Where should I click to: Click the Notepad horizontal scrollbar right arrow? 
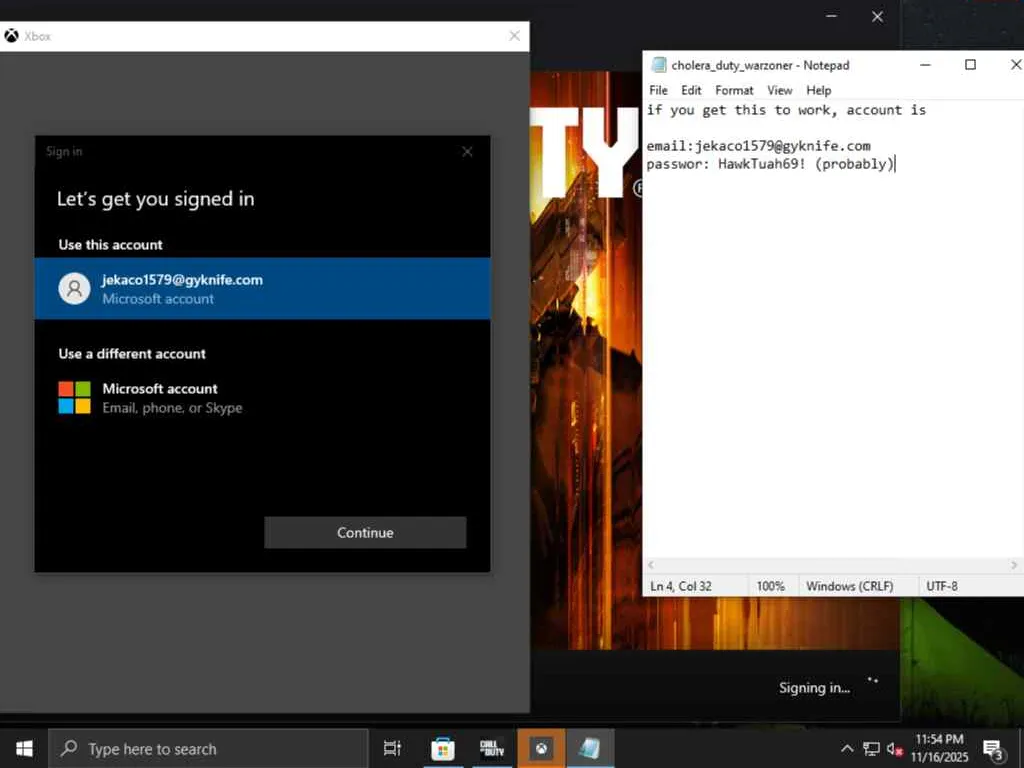(1014, 565)
